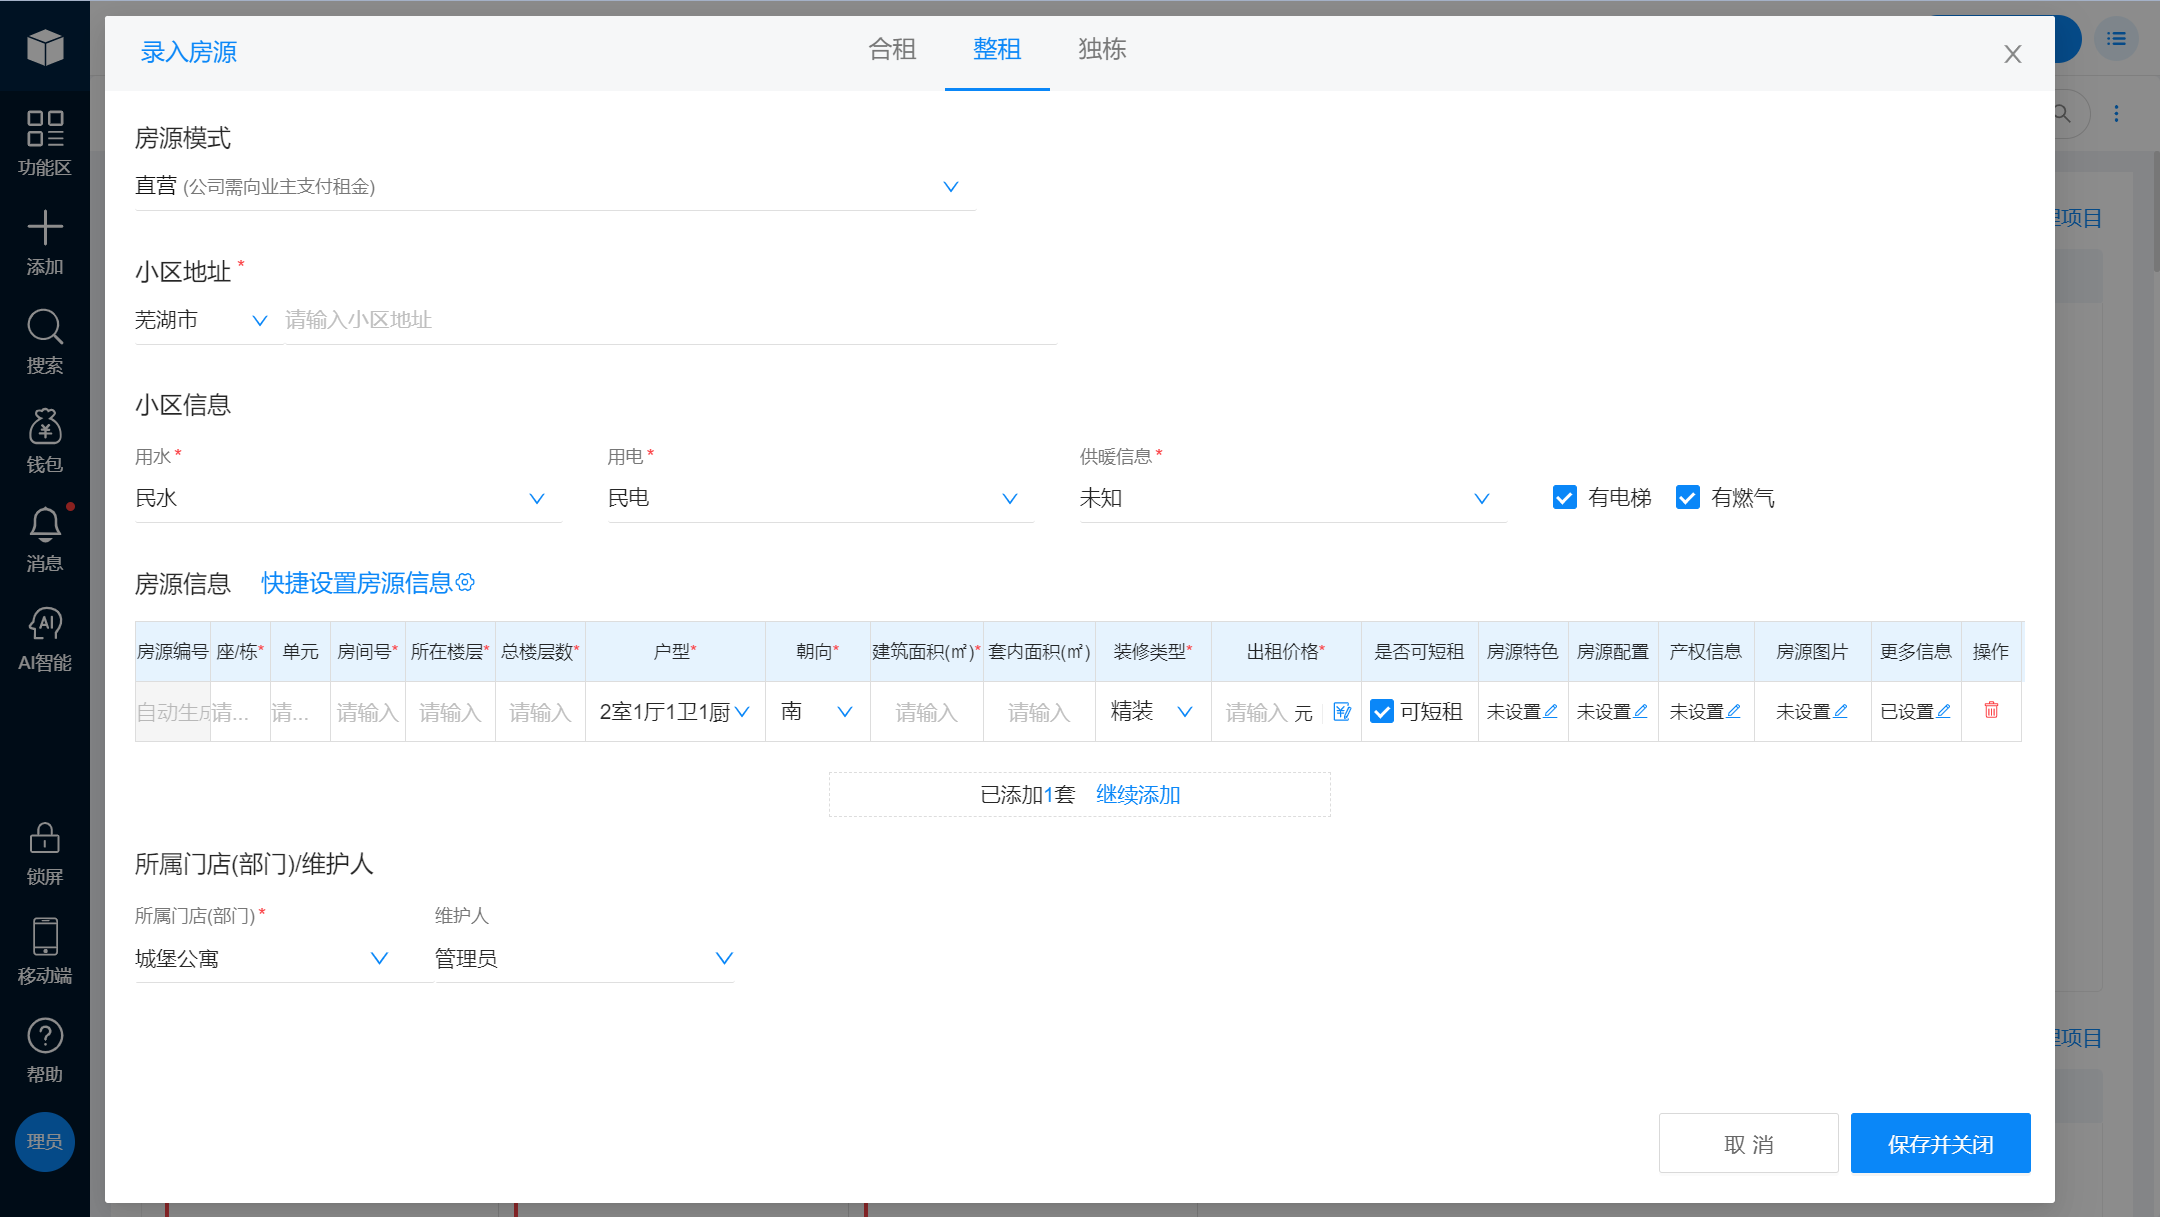Delete the room row with trash icon
The image size is (2160, 1217).
pos(1991,710)
